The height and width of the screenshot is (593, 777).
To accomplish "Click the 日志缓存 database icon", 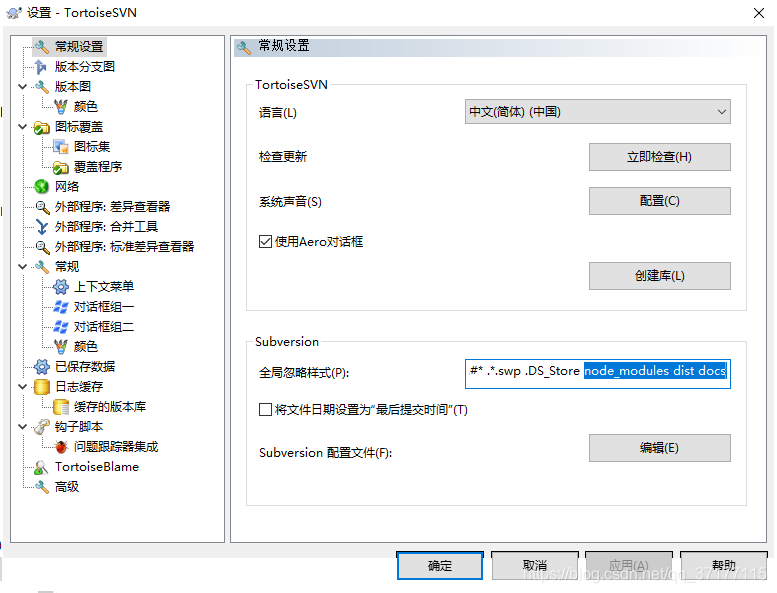I will pyautogui.click(x=42, y=387).
